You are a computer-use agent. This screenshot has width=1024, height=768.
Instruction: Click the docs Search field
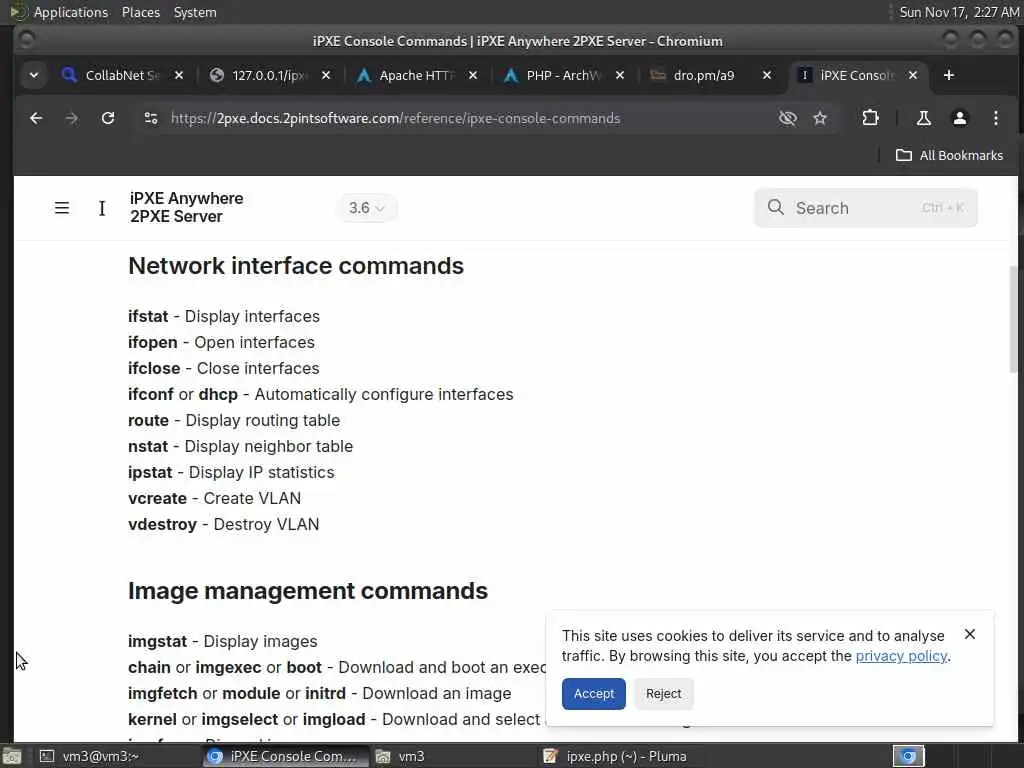pos(865,208)
